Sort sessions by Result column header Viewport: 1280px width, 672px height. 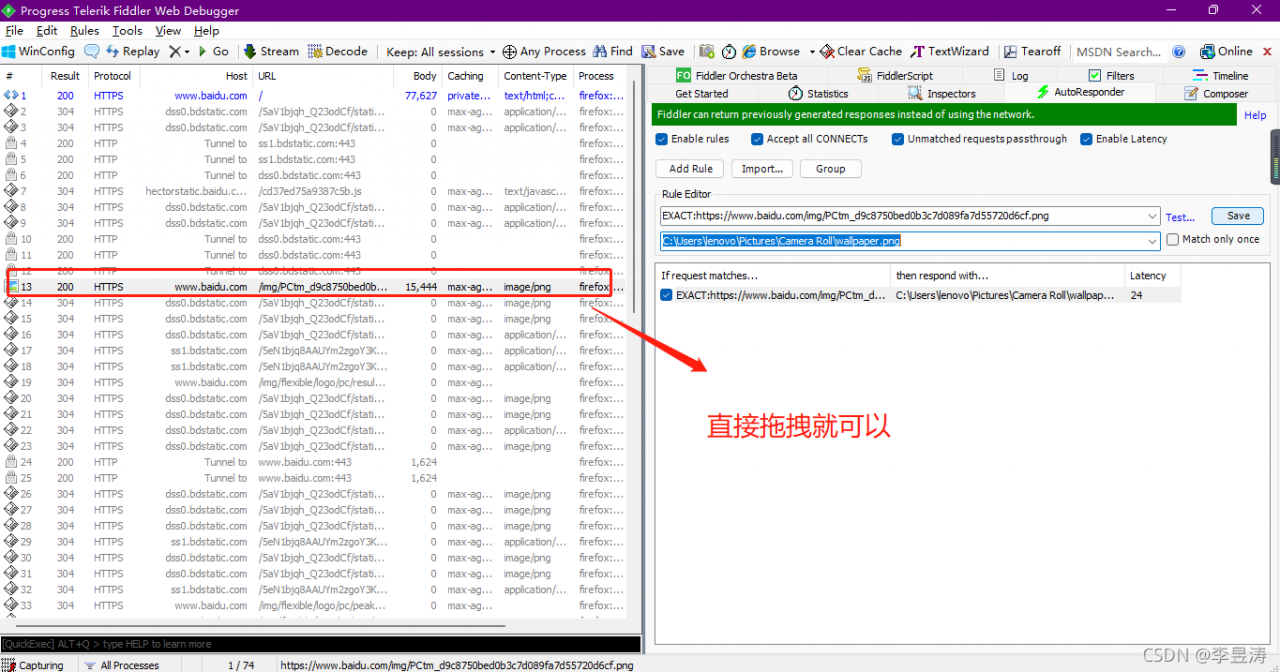[x=65, y=76]
